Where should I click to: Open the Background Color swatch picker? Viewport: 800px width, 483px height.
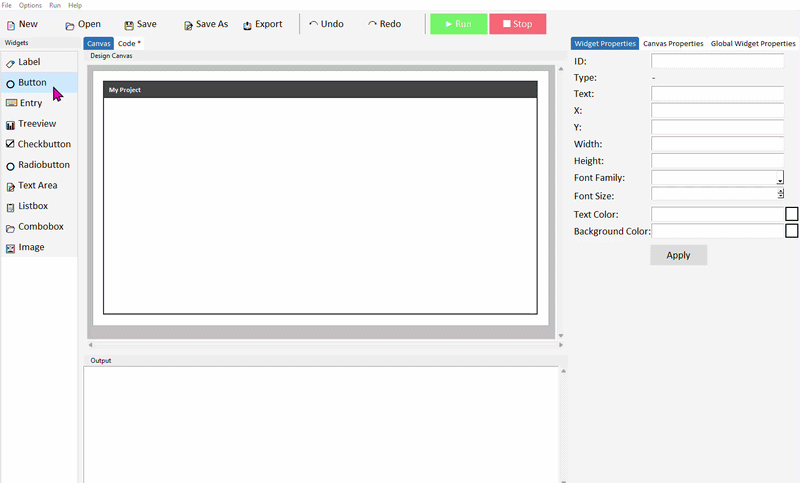coord(791,231)
